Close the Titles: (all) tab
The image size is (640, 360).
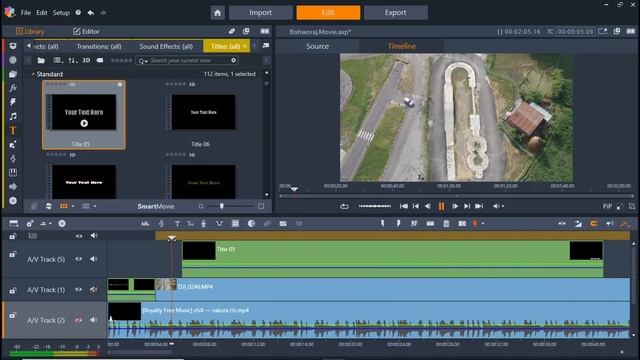pyautogui.click(x=245, y=47)
